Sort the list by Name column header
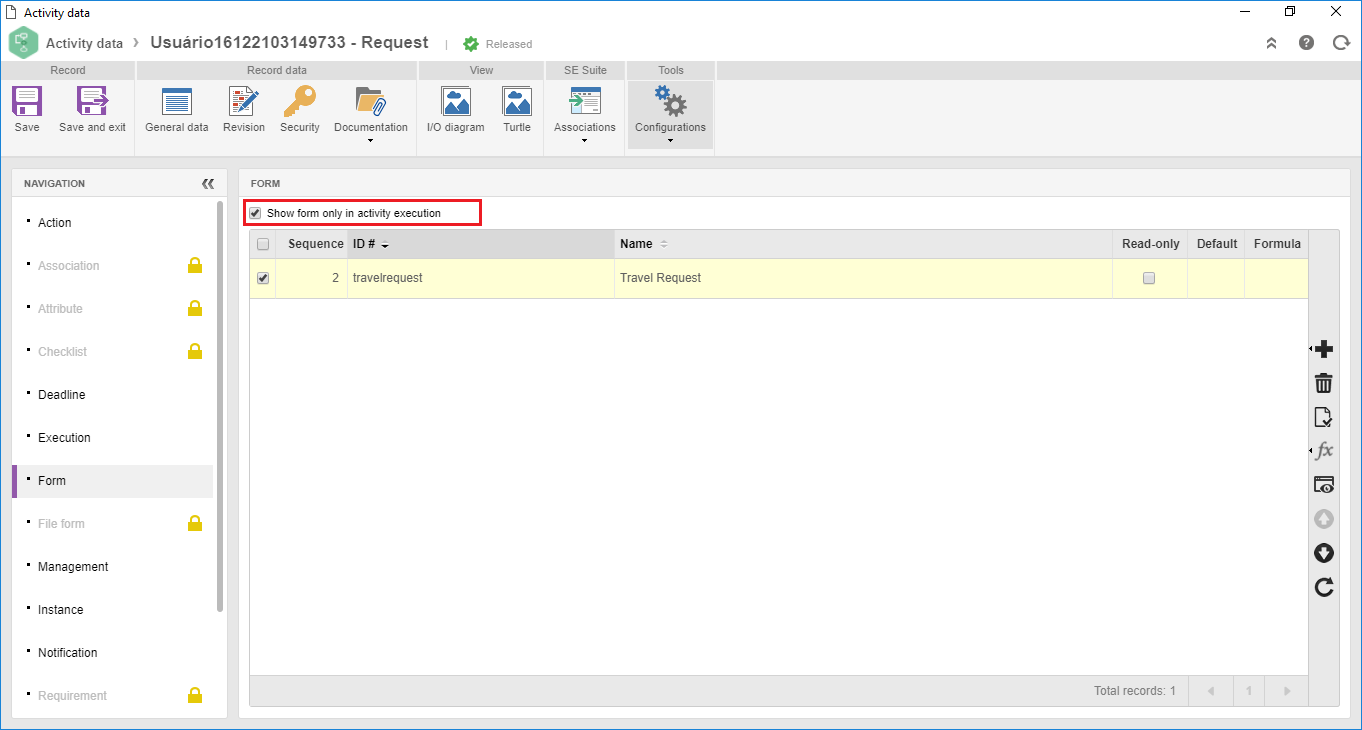This screenshot has width=1362, height=730. (x=636, y=244)
